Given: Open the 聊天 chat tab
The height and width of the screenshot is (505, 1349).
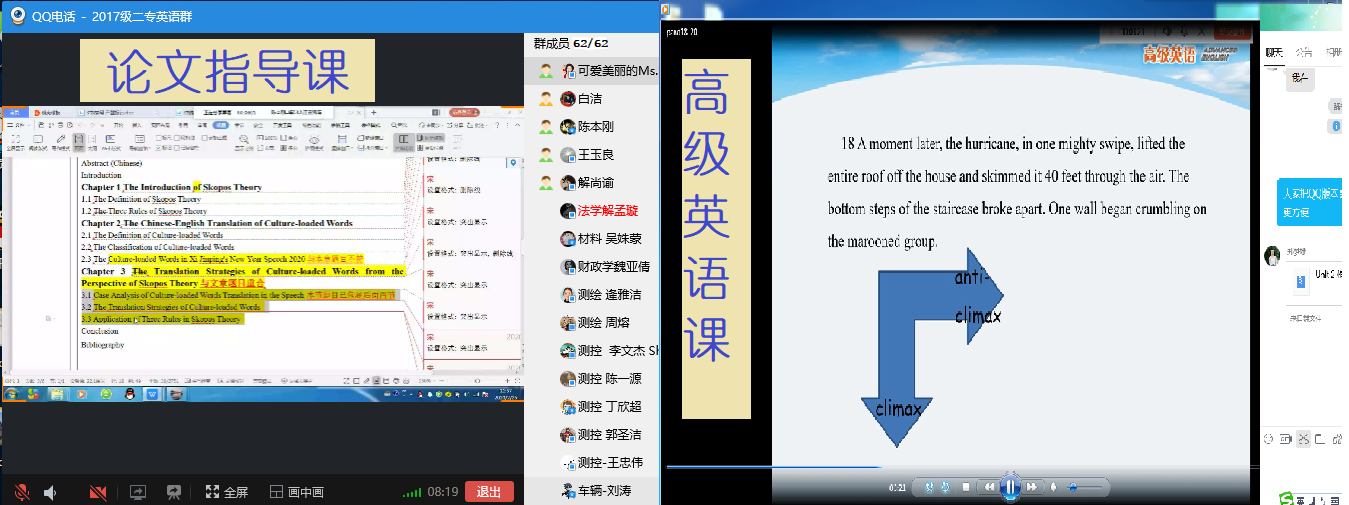Looking at the screenshot, I should (1274, 52).
